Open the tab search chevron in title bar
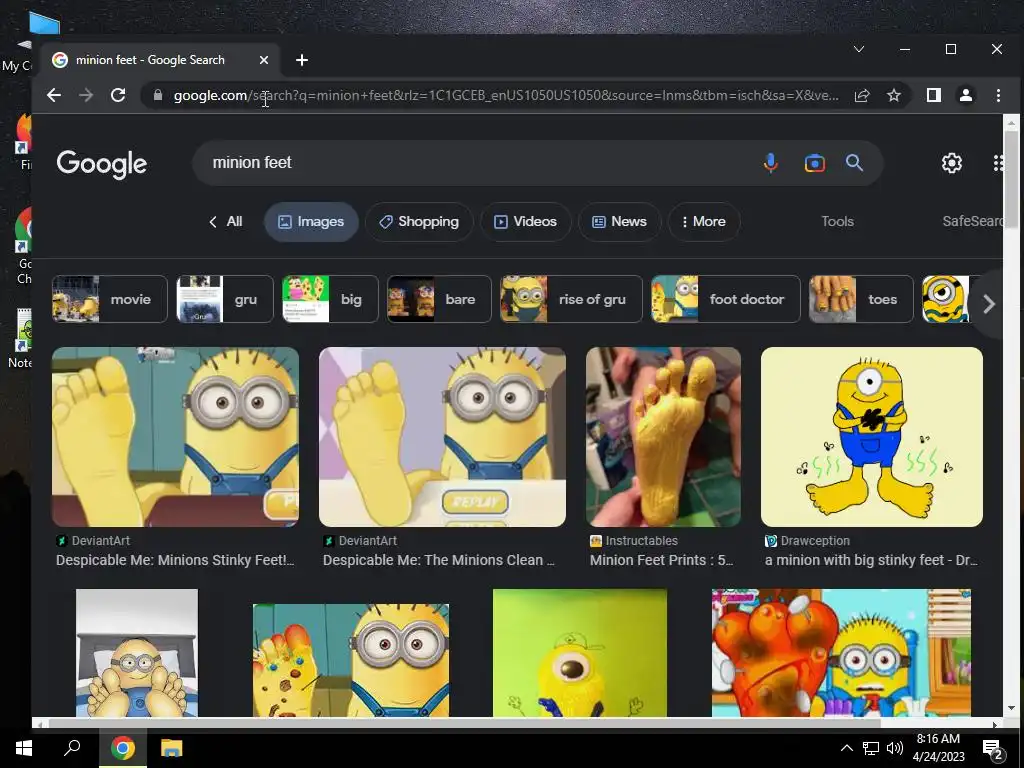This screenshot has width=1024, height=768. pos(859,49)
